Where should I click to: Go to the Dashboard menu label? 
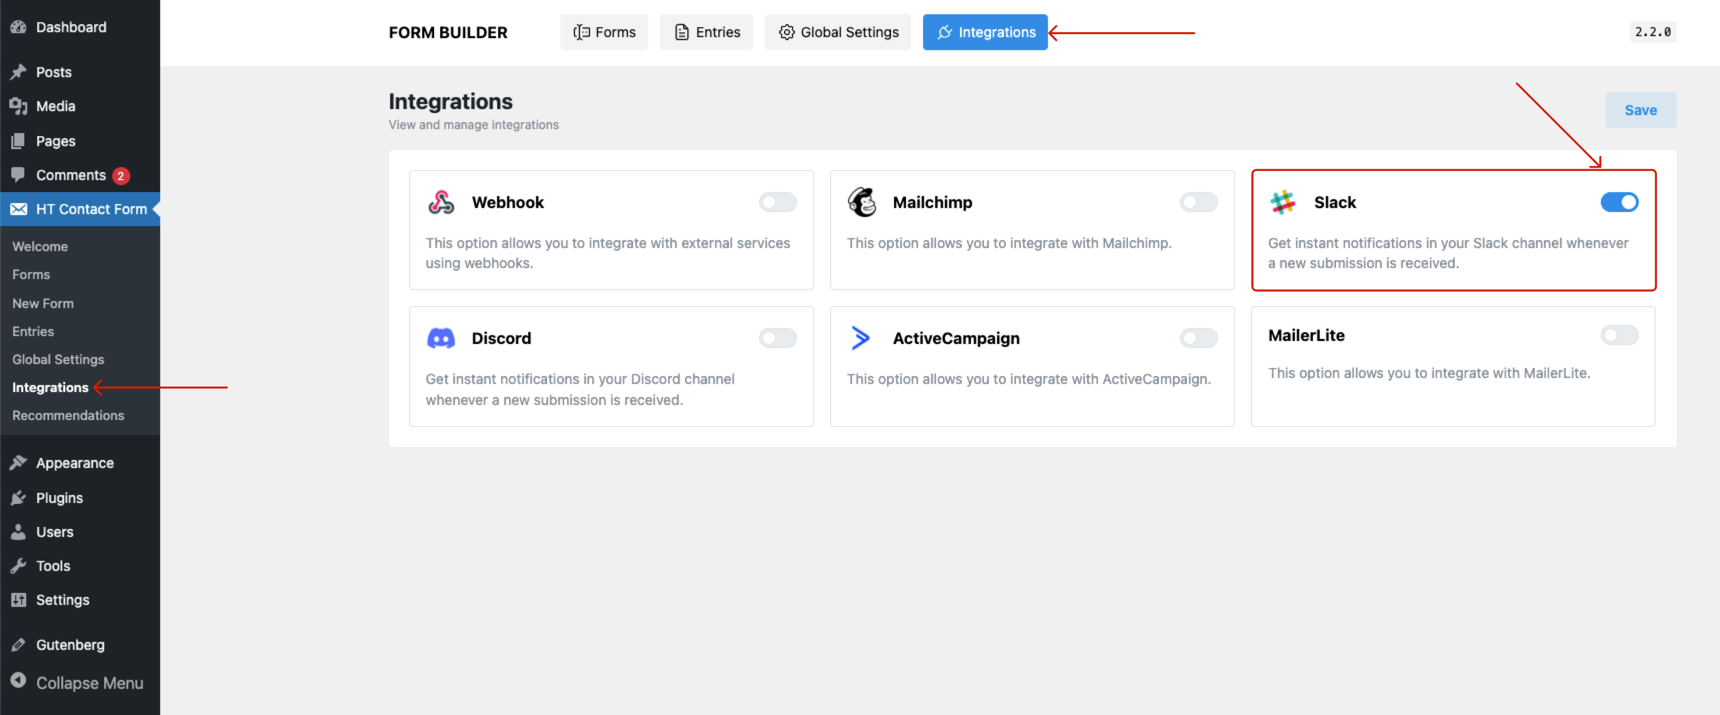[71, 27]
